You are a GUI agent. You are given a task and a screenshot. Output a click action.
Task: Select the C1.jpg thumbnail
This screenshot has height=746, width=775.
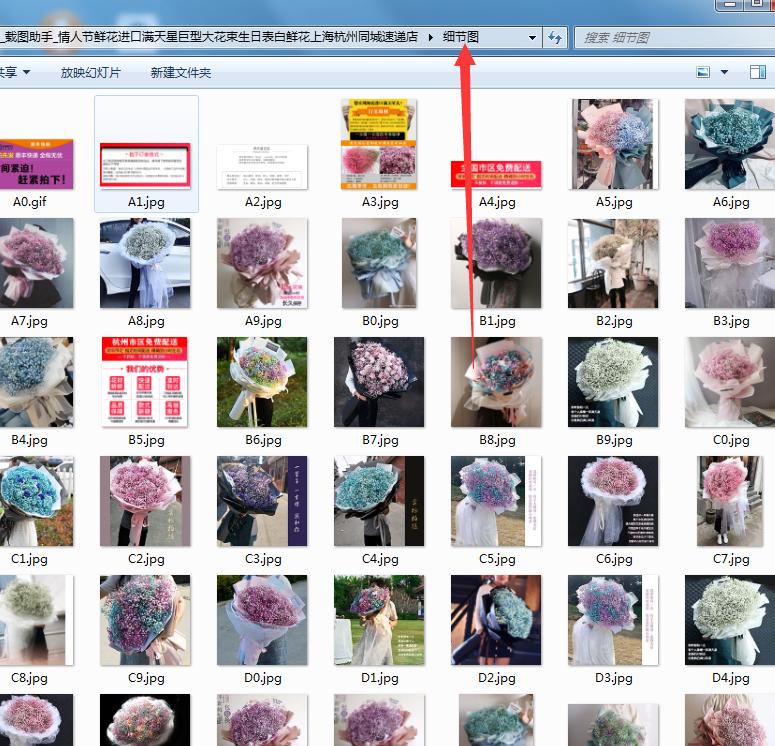pyautogui.click(x=37, y=501)
